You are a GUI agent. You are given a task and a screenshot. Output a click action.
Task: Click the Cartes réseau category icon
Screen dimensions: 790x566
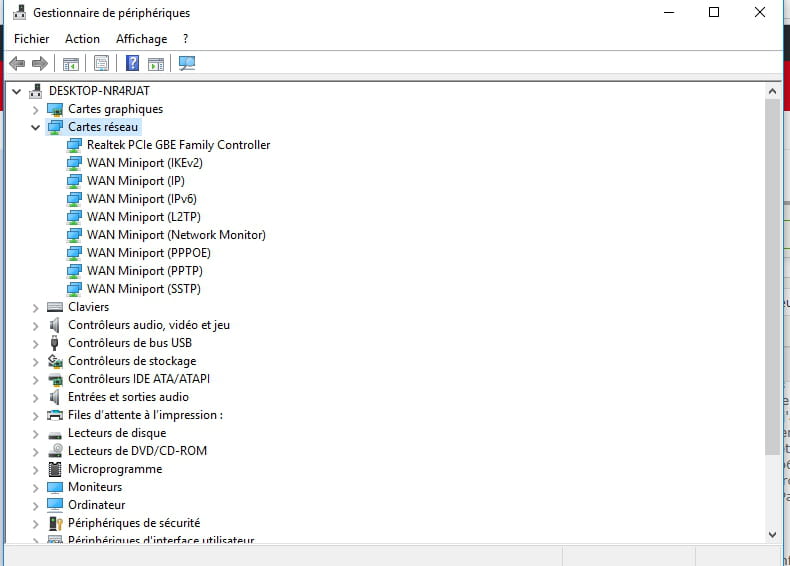[55, 127]
